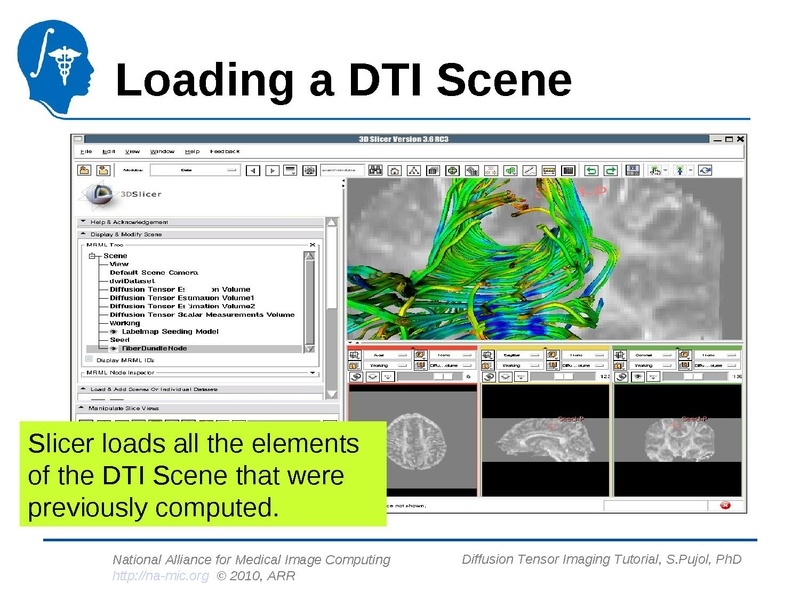Image resolution: width=800 pixels, height=600 pixels.
Task: Select the place fiducial mouse mode
Action: pos(680,170)
